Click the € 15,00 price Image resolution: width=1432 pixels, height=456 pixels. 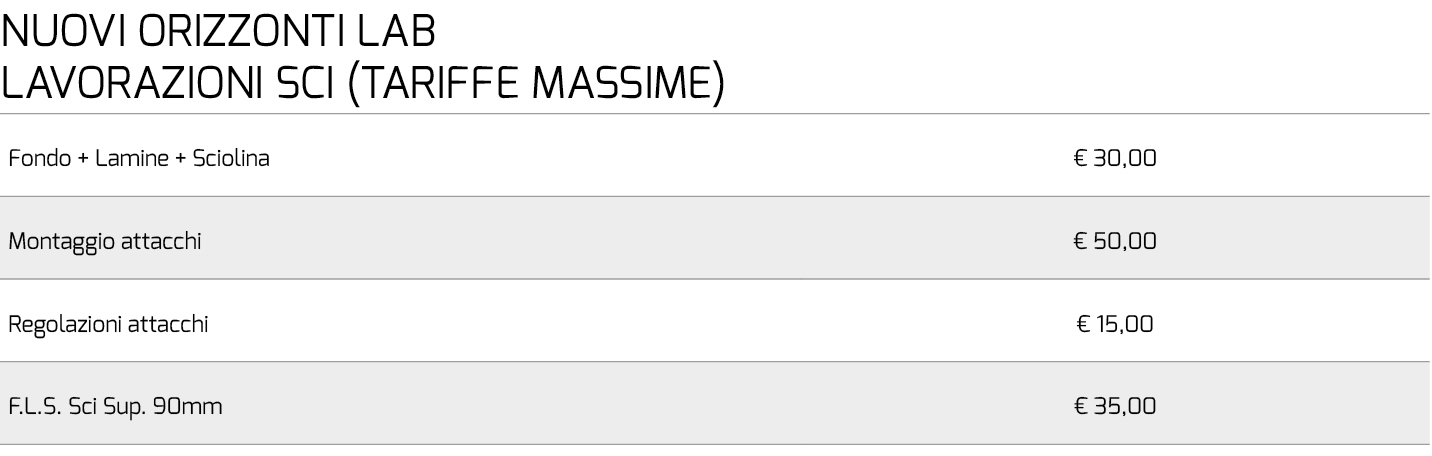tap(1116, 324)
